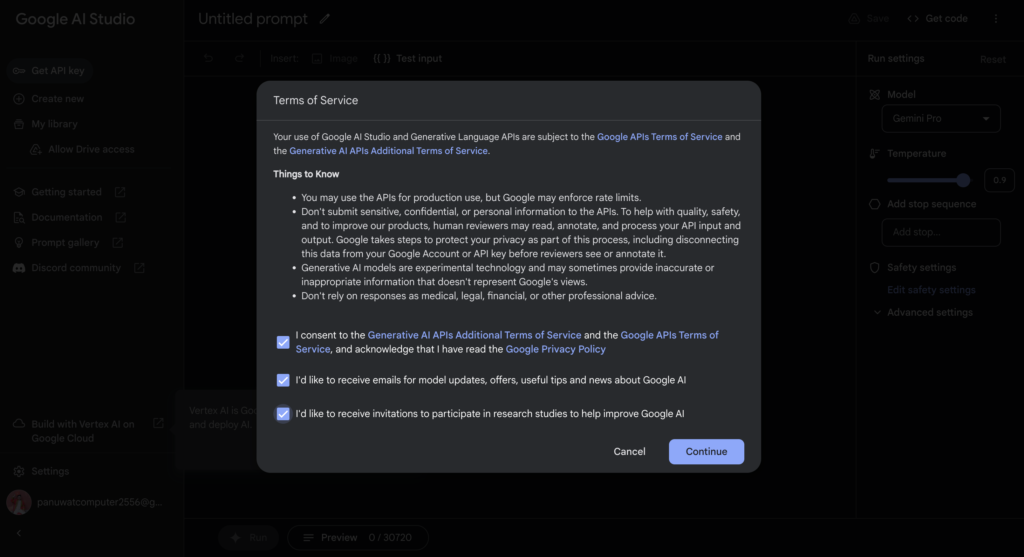Image resolution: width=1024 pixels, height=557 pixels.
Task: Click the Save button
Action: [x=869, y=19]
